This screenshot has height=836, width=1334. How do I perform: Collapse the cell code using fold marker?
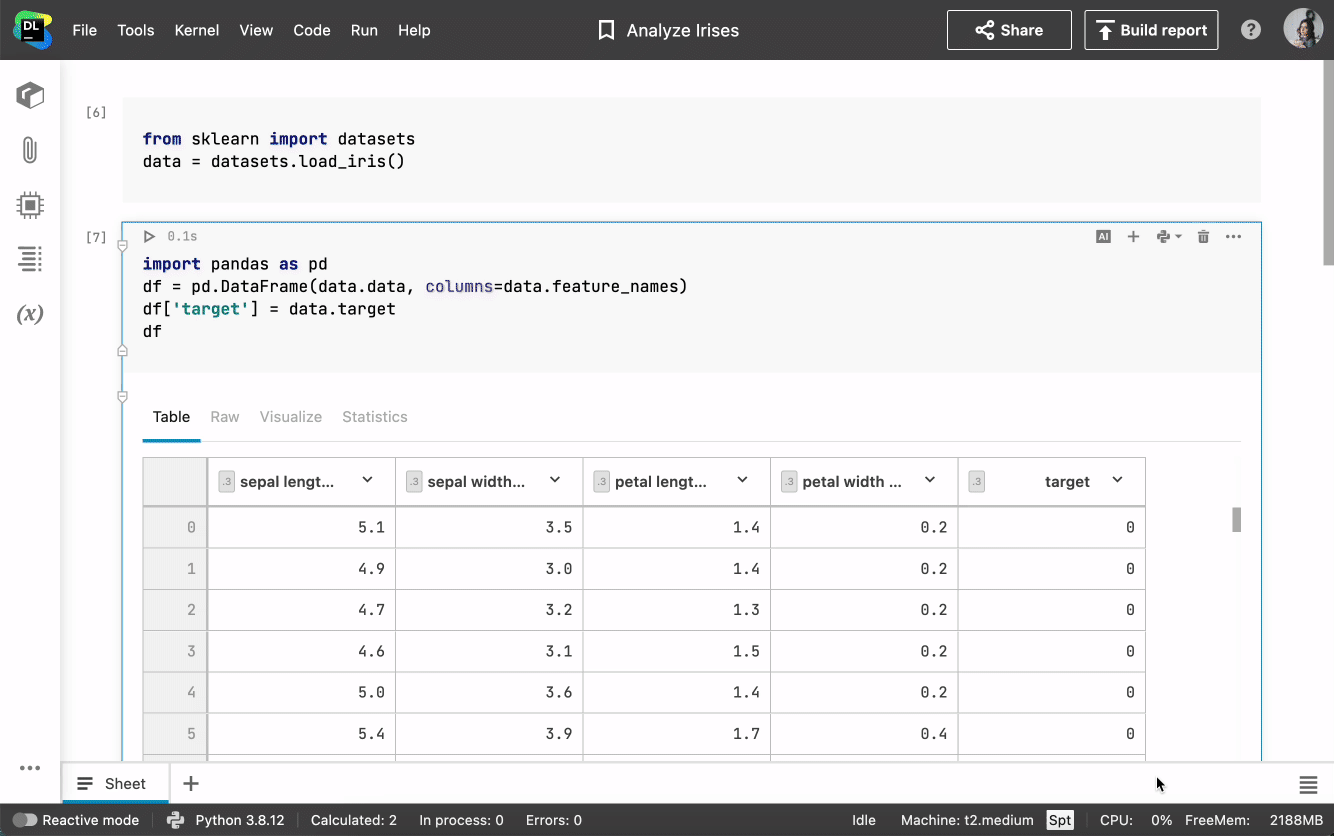(123, 246)
